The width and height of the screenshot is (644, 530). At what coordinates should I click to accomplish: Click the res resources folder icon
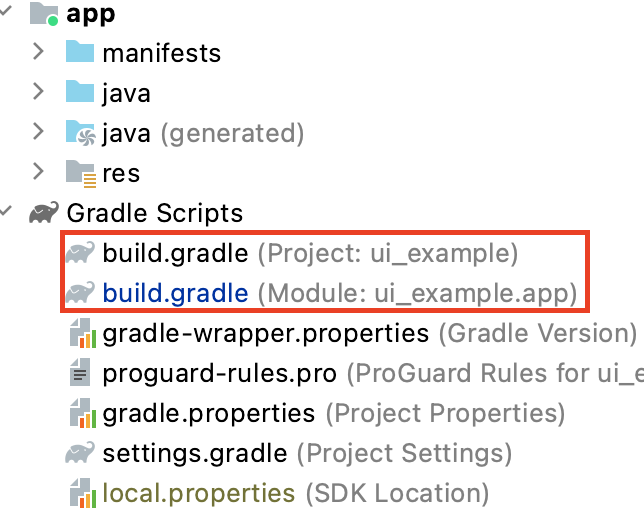click(80, 173)
